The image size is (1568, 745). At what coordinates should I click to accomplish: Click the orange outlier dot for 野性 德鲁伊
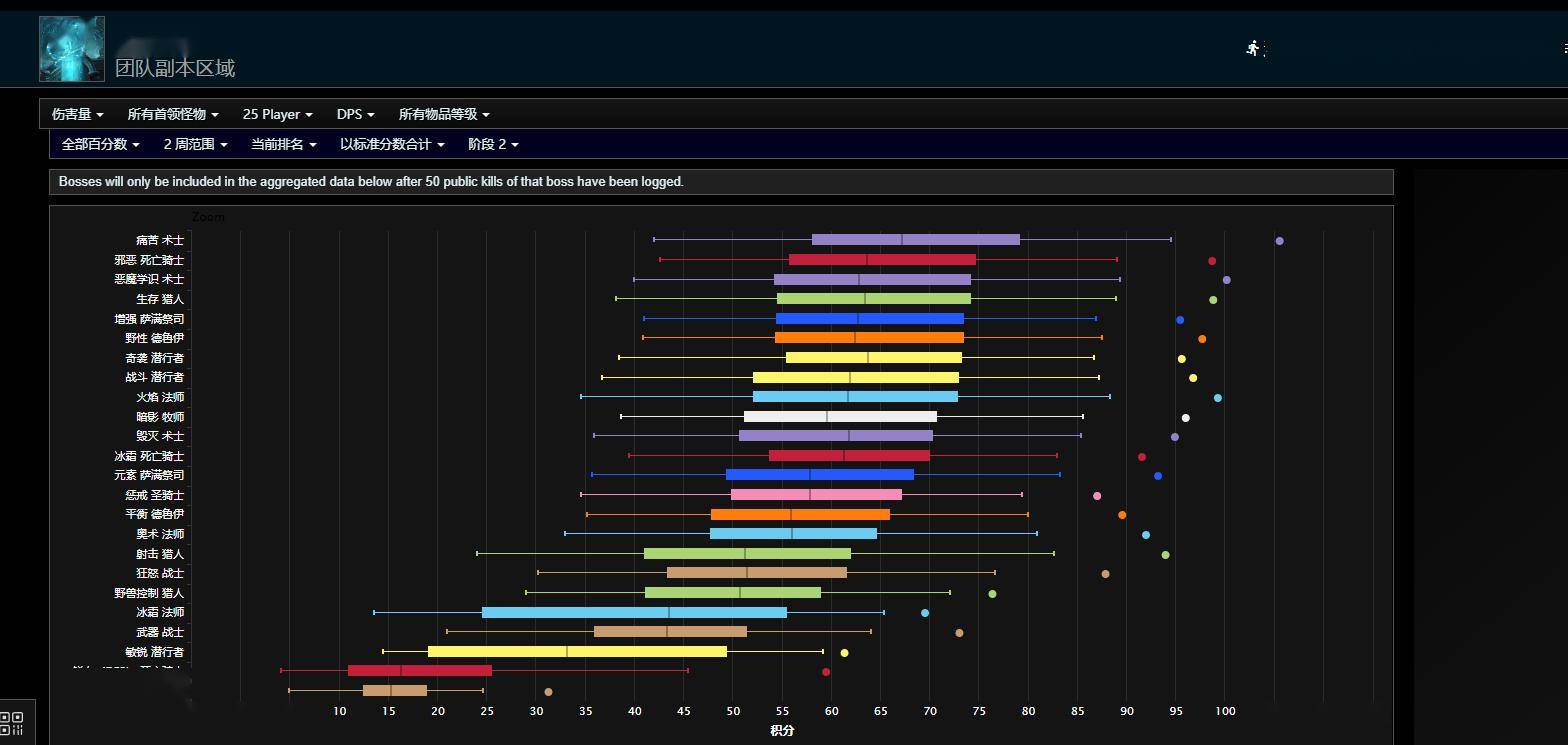1202,339
